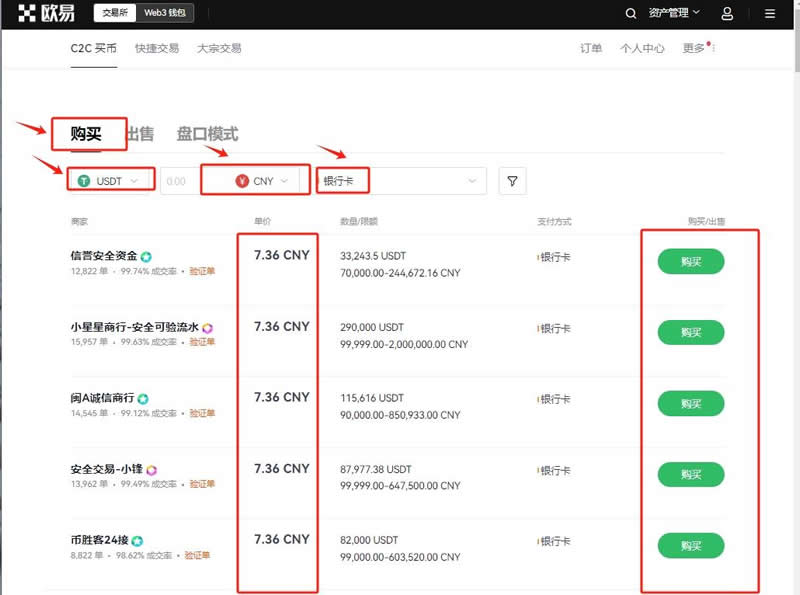Click 购买 button for 信誉安全资金
The height and width of the screenshot is (595, 800).
click(691, 261)
